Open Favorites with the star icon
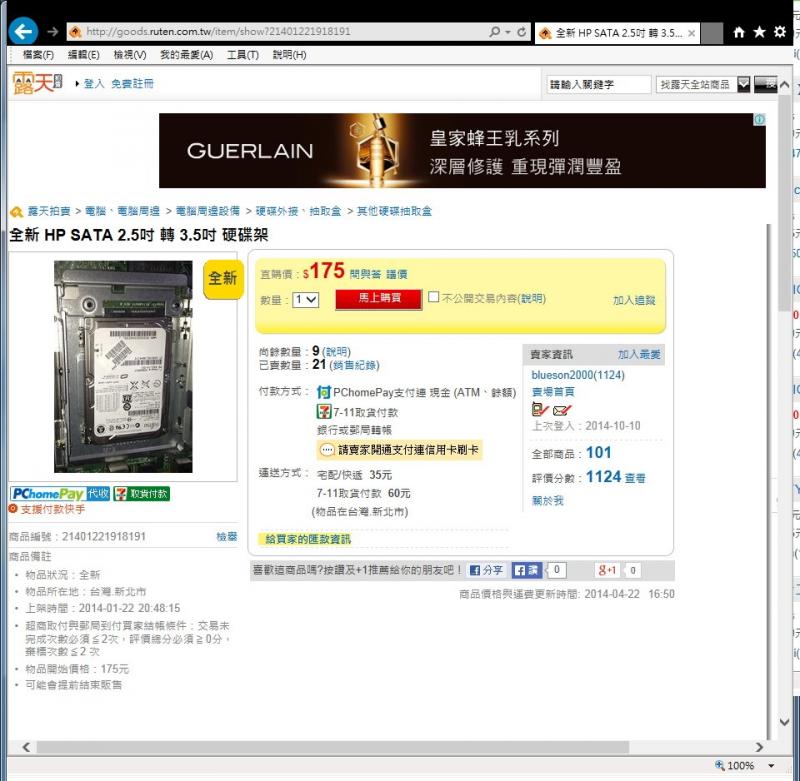The width and height of the screenshot is (800, 781). tap(759, 32)
